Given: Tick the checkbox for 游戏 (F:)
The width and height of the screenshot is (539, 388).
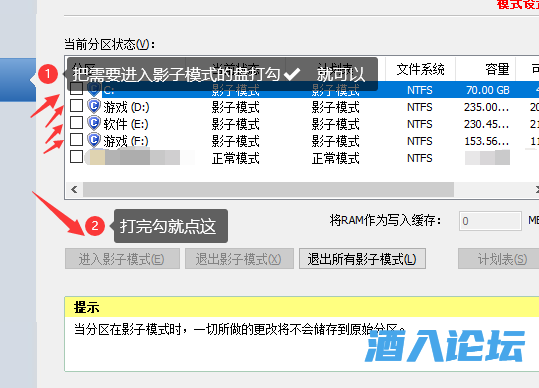Looking at the screenshot, I should [76, 140].
